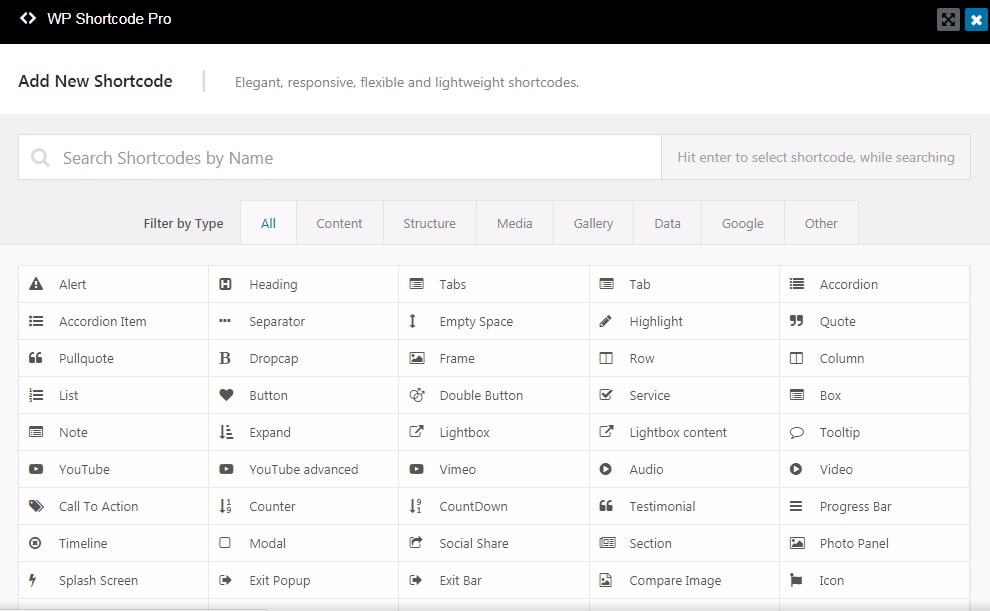Click the Frame image icon
Image resolution: width=990 pixels, height=611 pixels.
pos(416,358)
